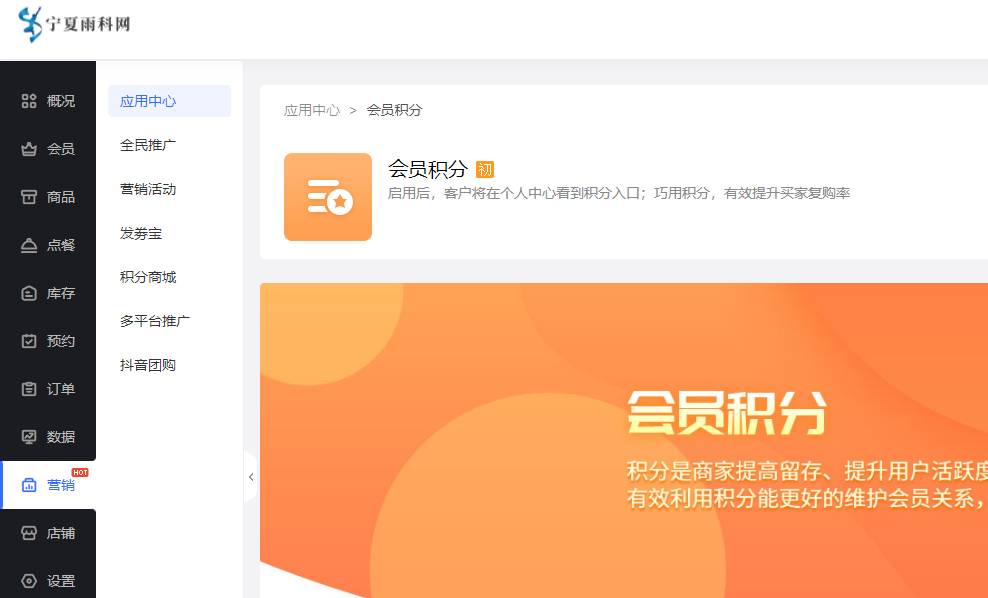988x598 pixels.
Task: Click description text starting 启用后
Action: pos(619,193)
